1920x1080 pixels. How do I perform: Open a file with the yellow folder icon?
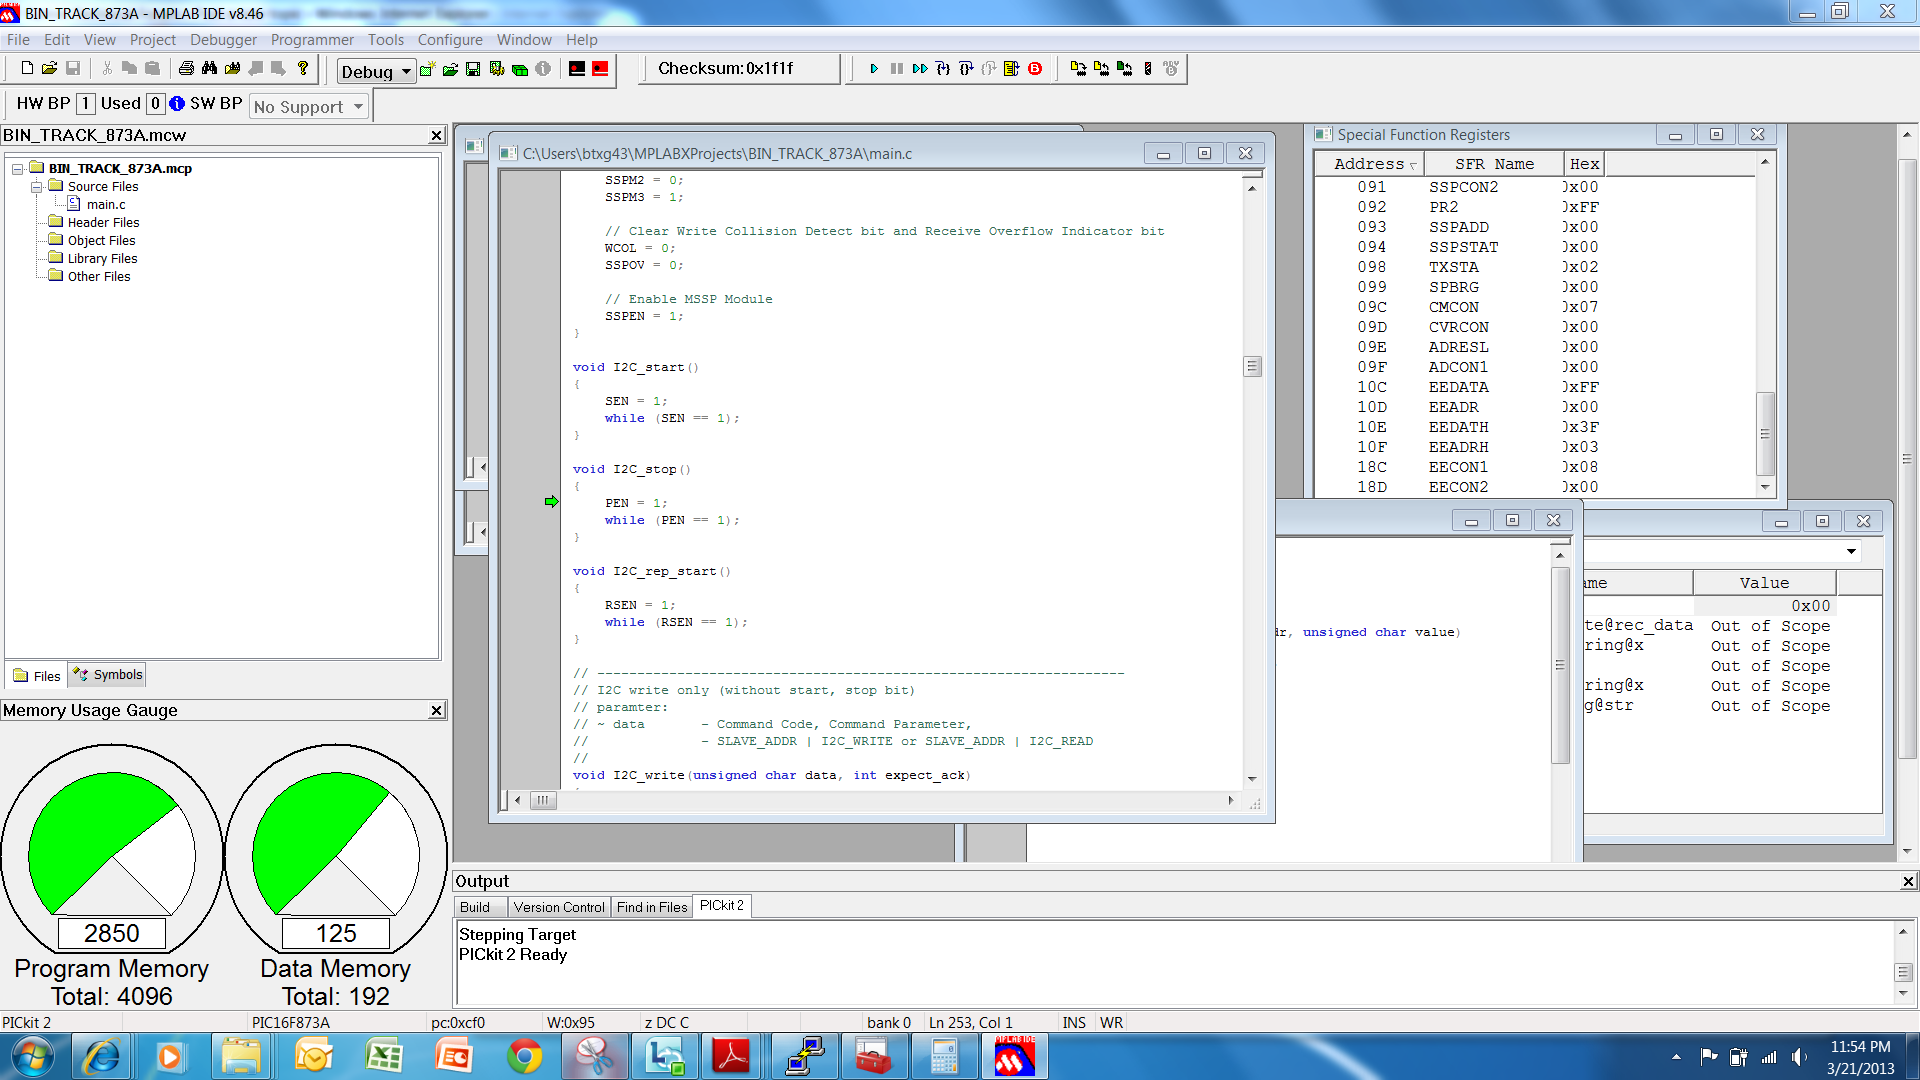point(49,68)
